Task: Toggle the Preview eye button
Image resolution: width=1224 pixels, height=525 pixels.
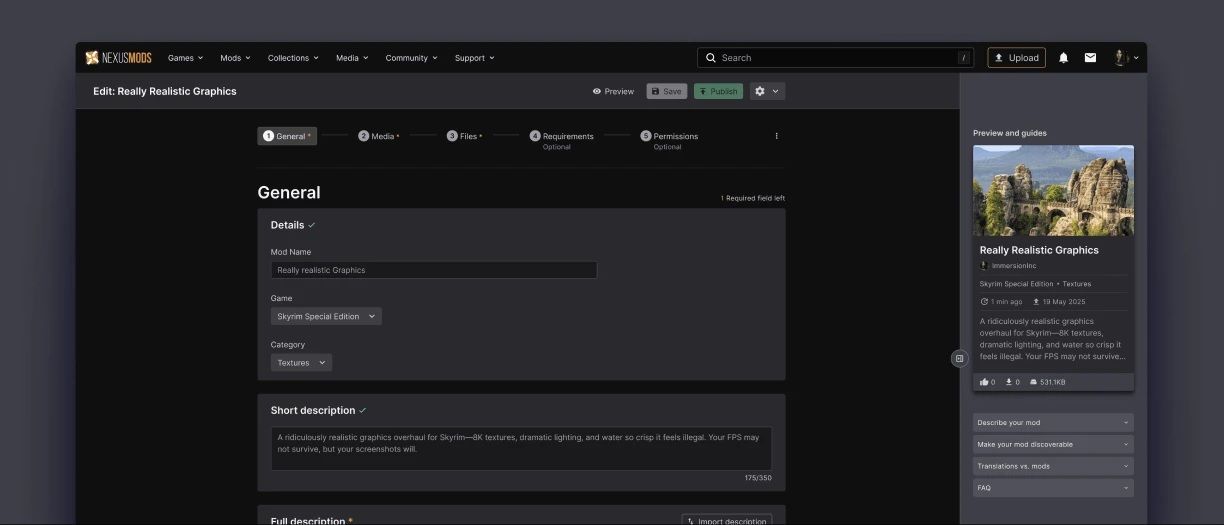Action: coord(613,91)
